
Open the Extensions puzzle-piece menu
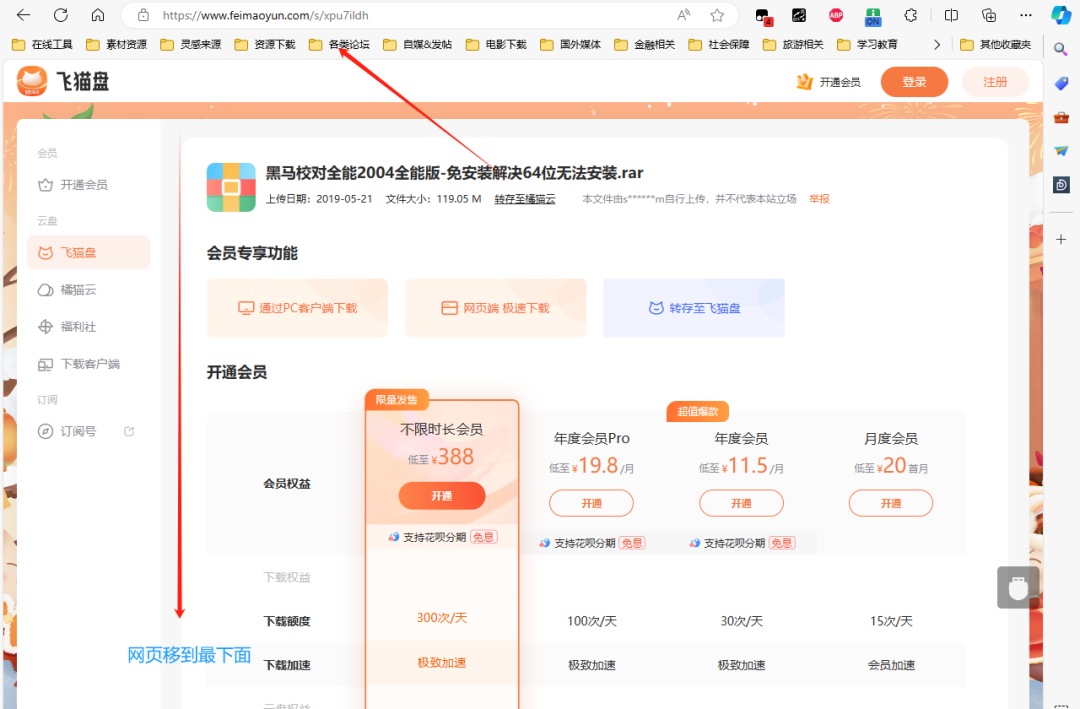(x=911, y=15)
